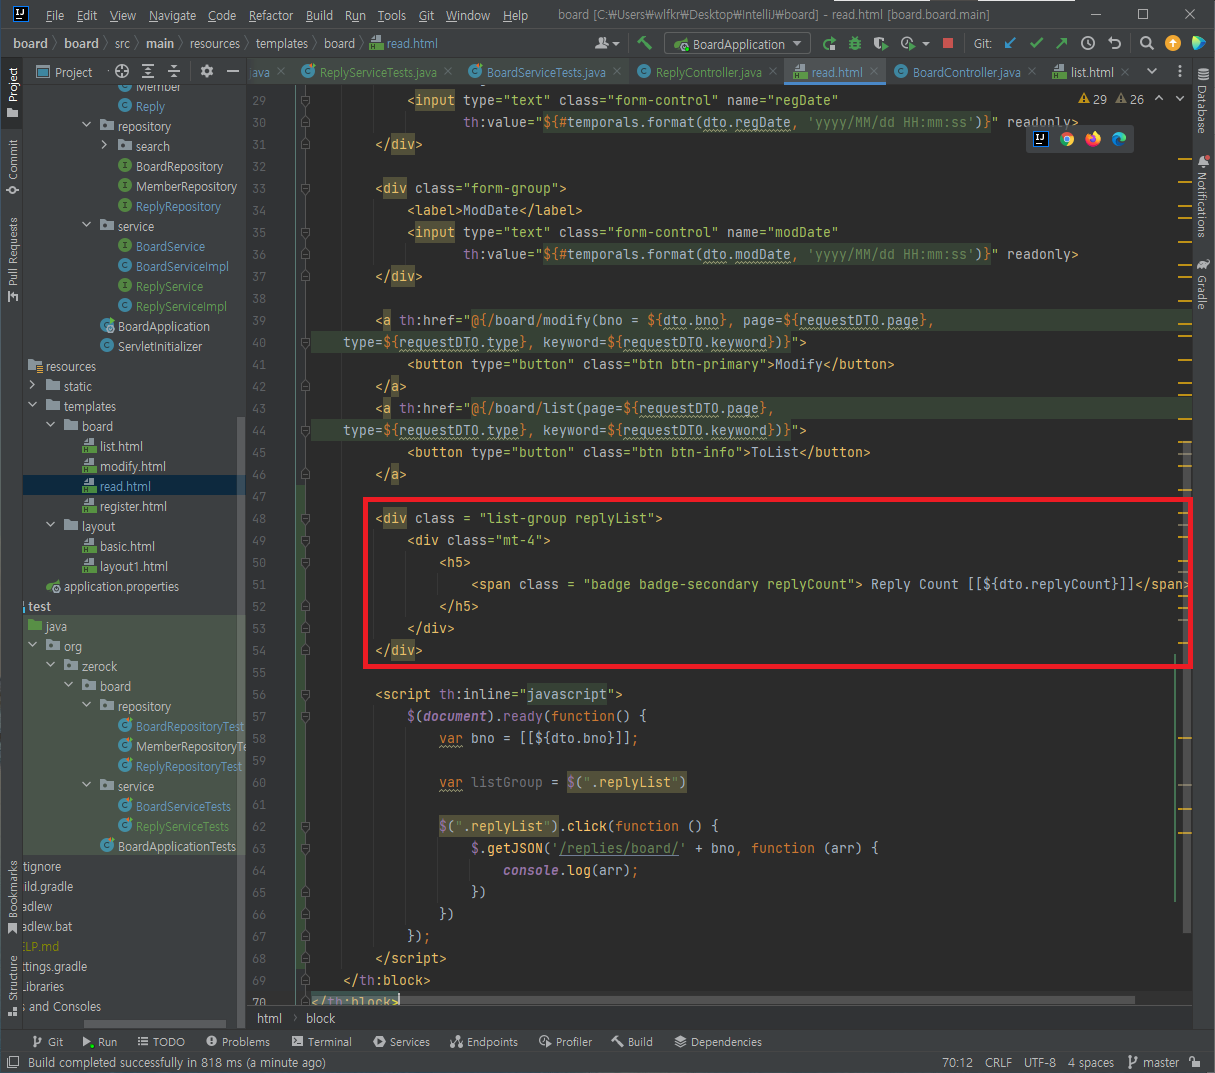Close the read.html editor tab

874,71
